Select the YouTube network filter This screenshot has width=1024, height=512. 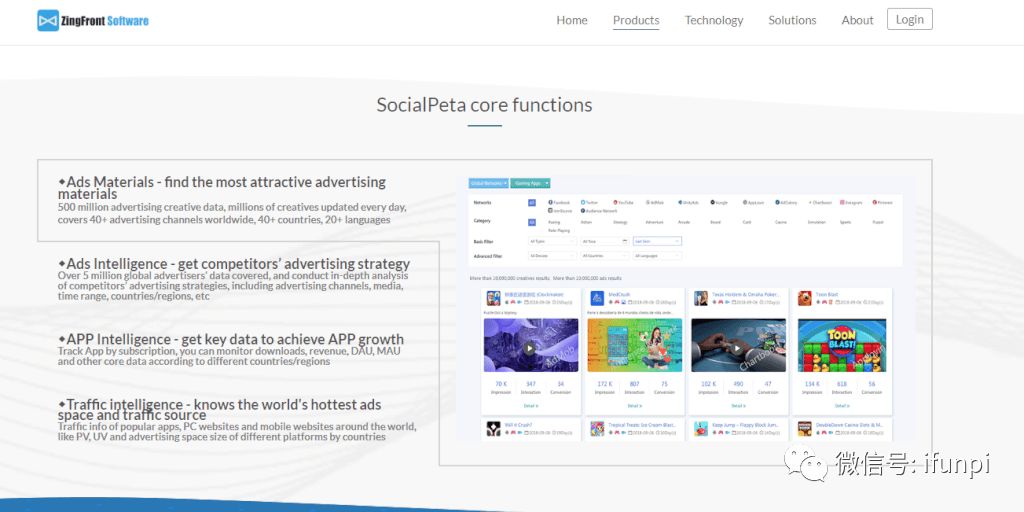[x=624, y=202]
